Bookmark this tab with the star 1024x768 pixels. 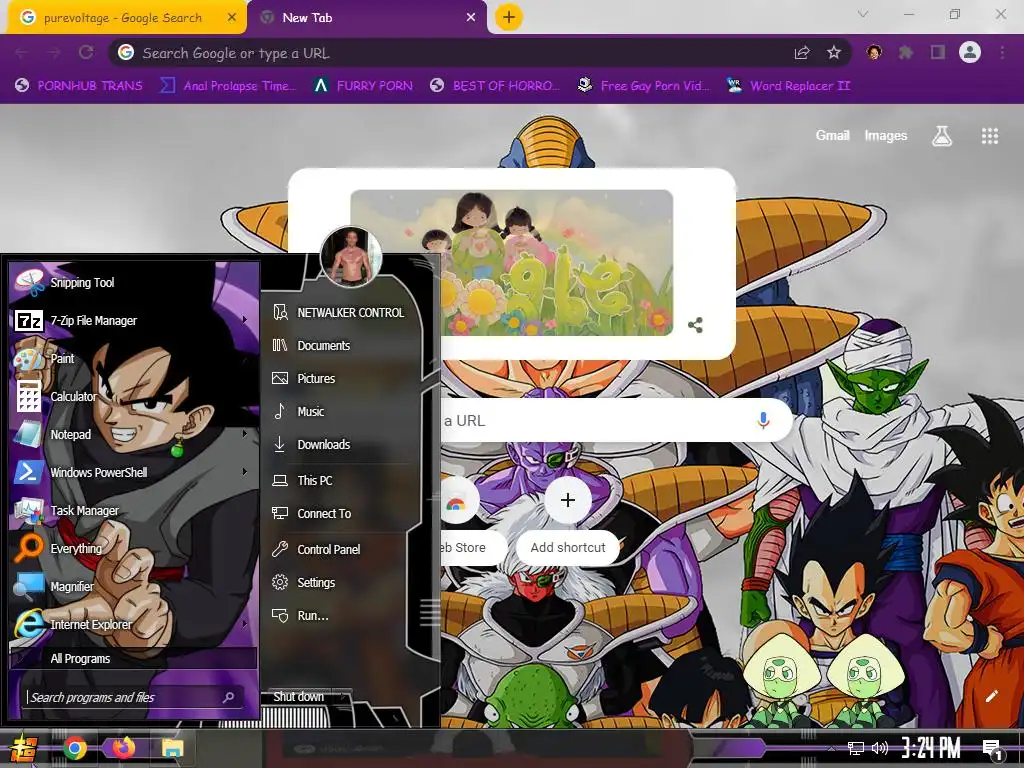click(834, 53)
